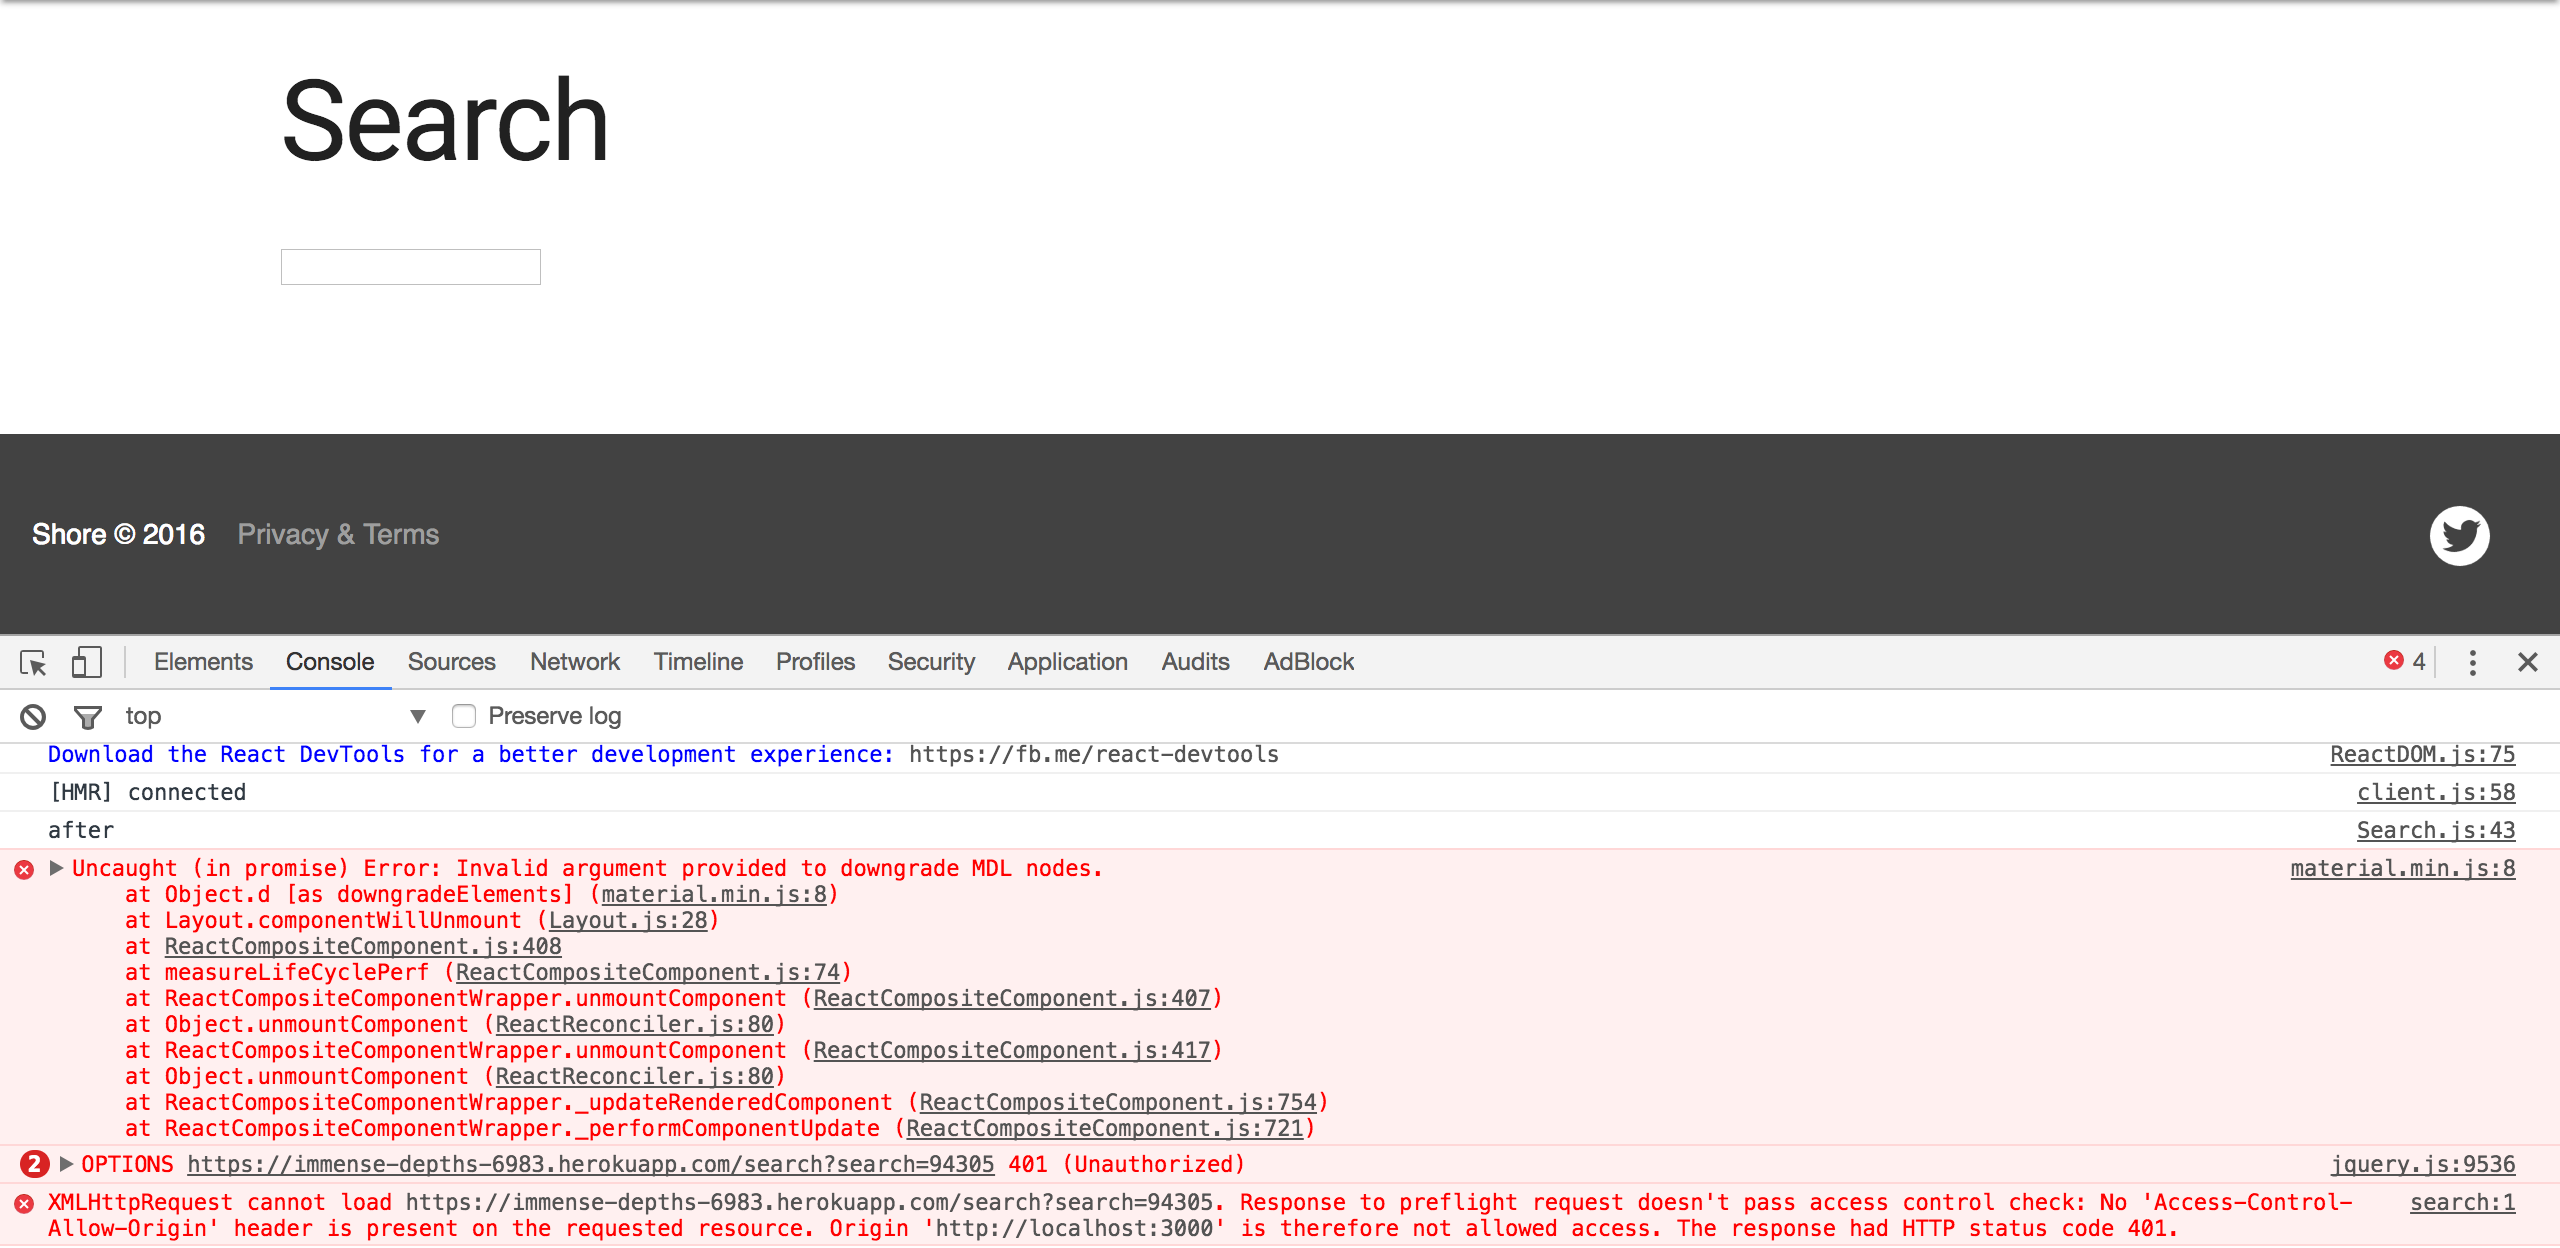Open ReactCompositeComponent.js:754 stack link
2560x1248 pixels.
1118,1102
